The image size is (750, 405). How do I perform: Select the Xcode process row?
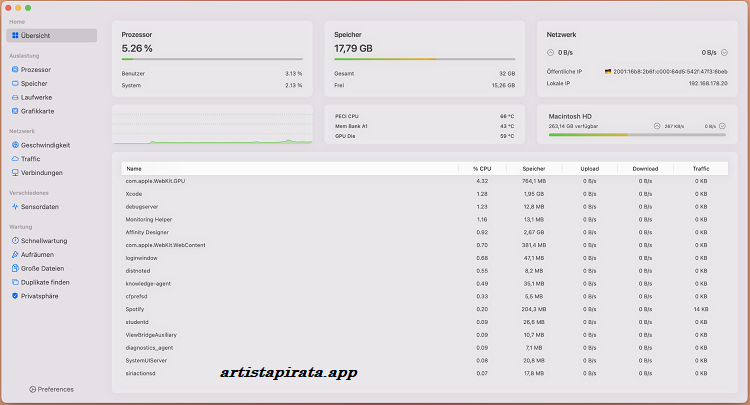tap(425, 194)
